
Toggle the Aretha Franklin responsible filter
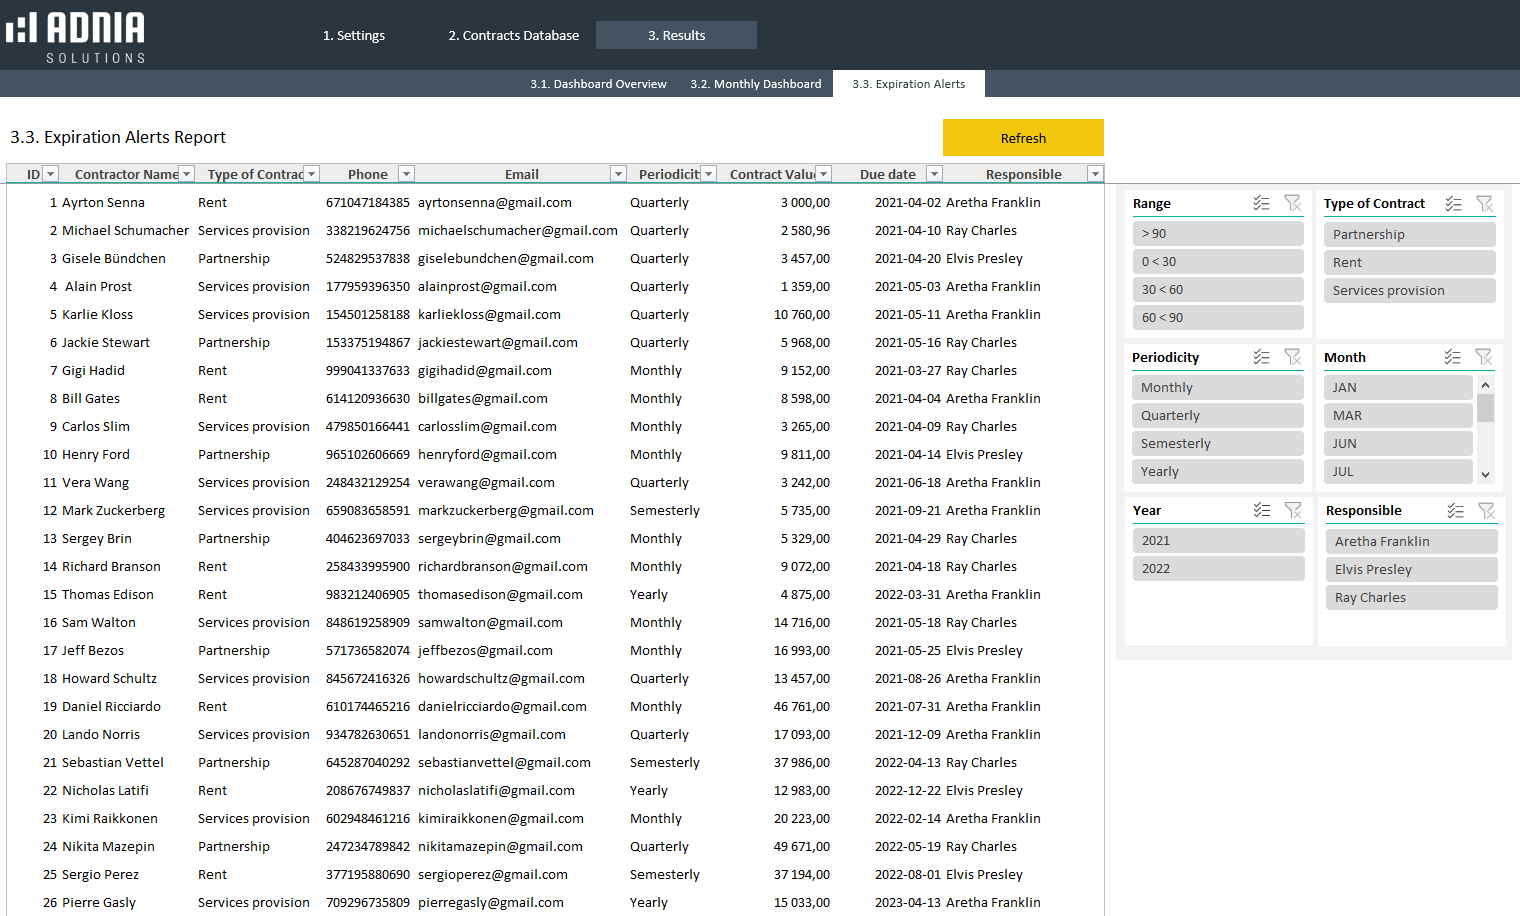pyautogui.click(x=1410, y=541)
